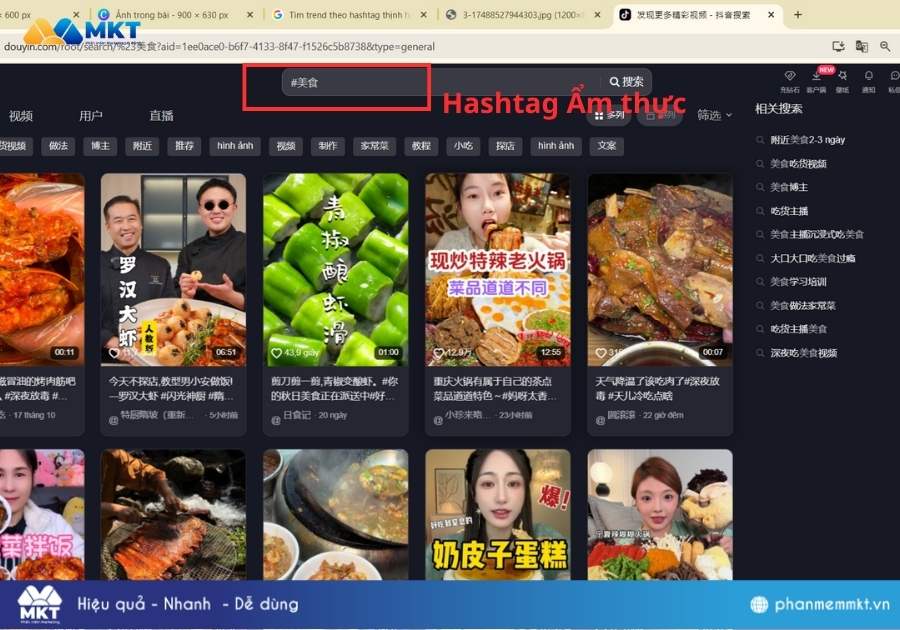Switch to the 用户 tab
The height and width of the screenshot is (630, 900).
pyautogui.click(x=92, y=115)
